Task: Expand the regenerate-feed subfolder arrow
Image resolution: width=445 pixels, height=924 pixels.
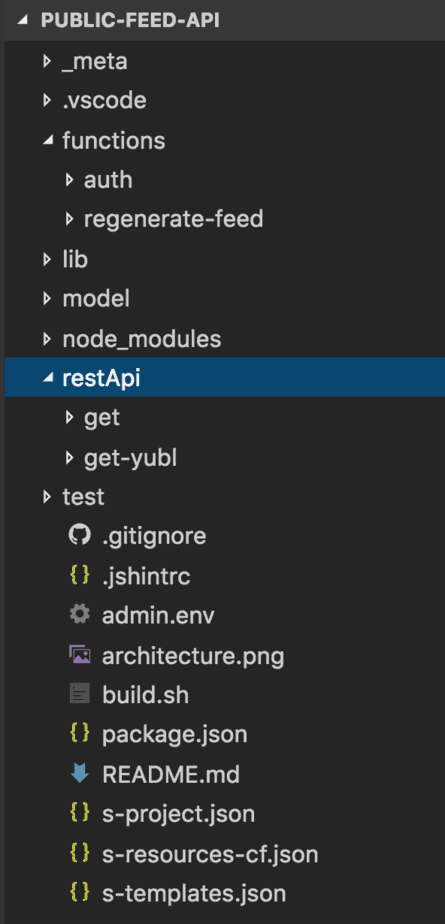Action: (70, 219)
